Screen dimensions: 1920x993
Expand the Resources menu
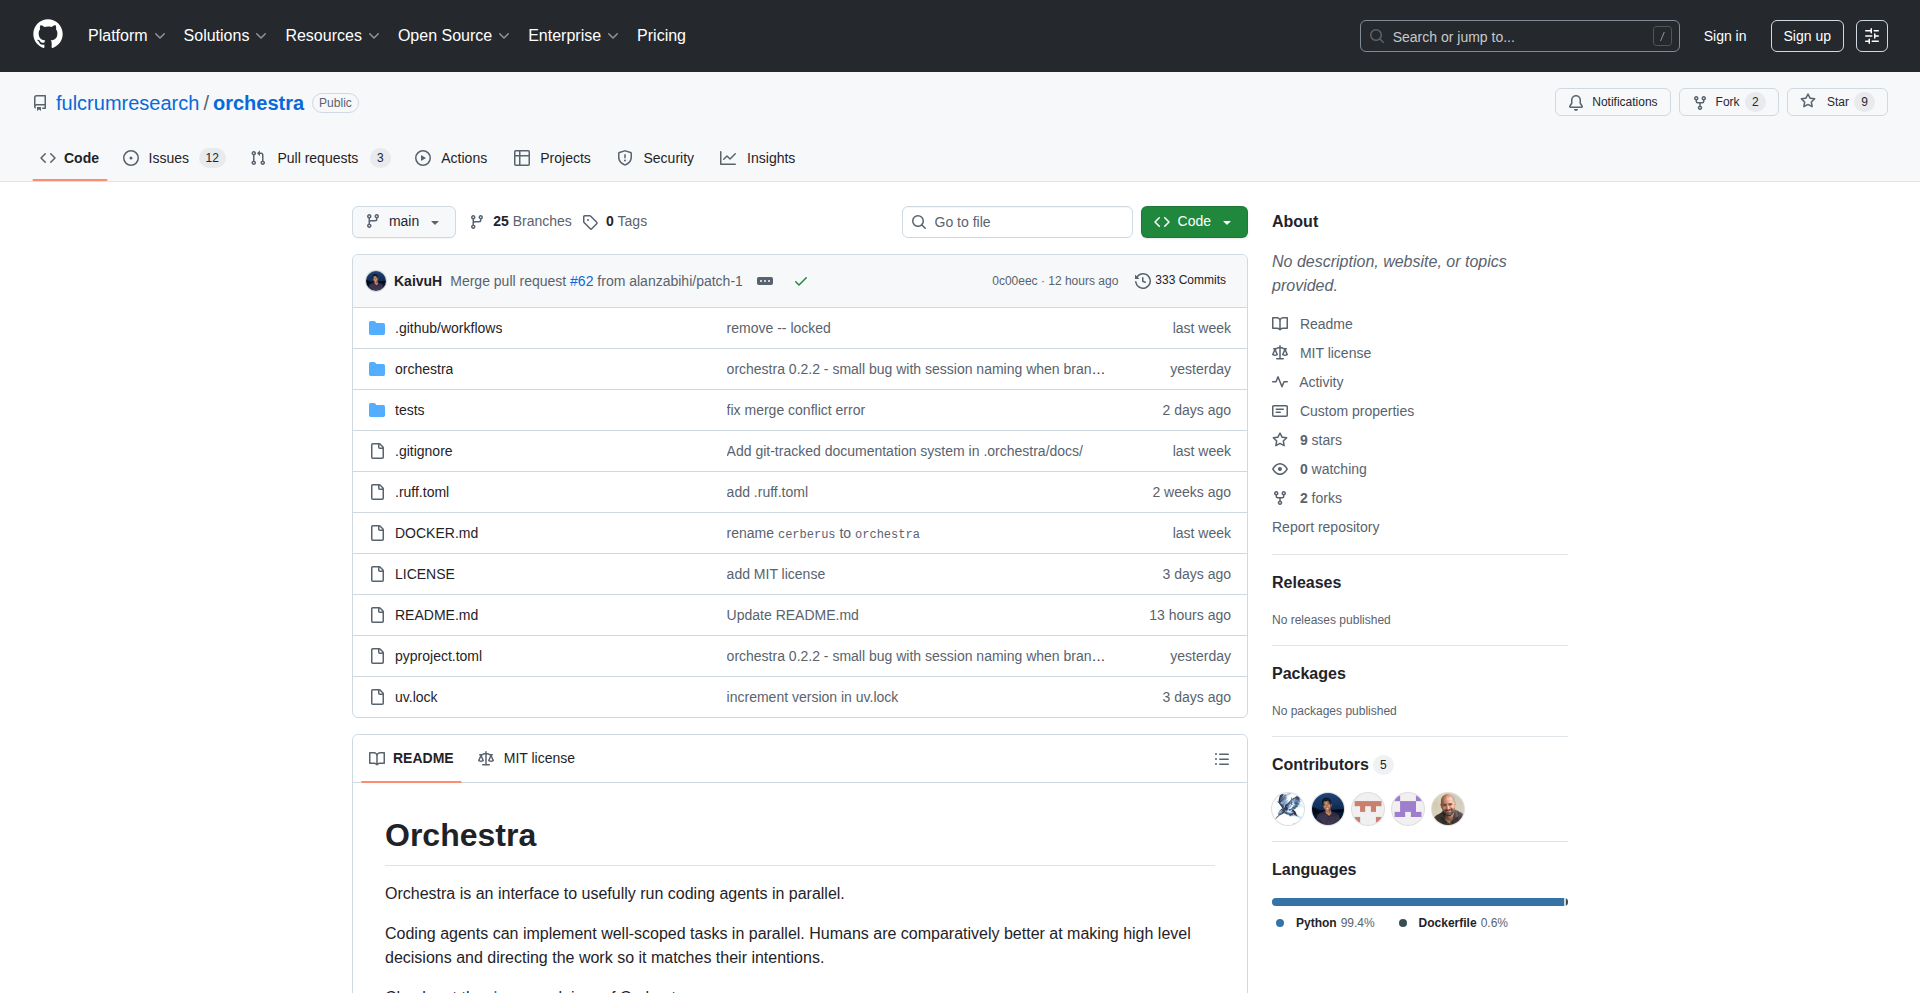(x=332, y=36)
